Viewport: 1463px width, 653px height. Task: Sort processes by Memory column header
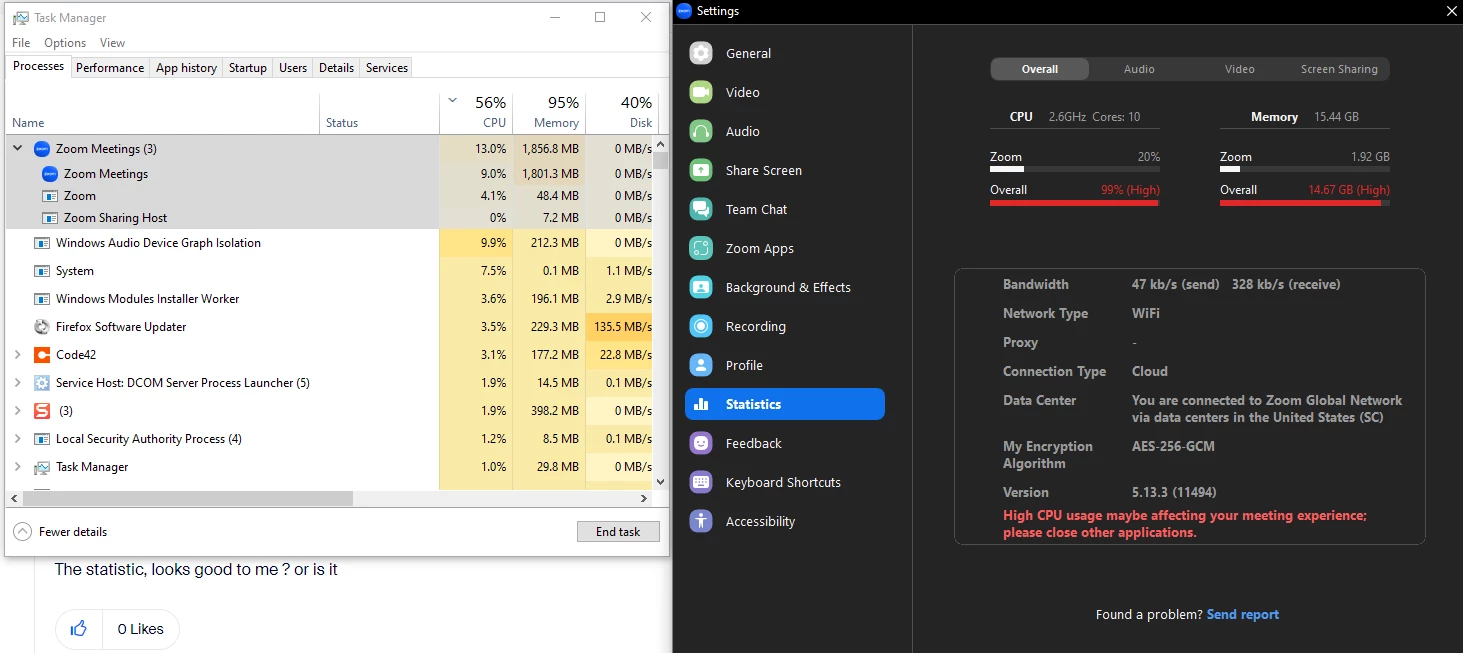coord(549,113)
